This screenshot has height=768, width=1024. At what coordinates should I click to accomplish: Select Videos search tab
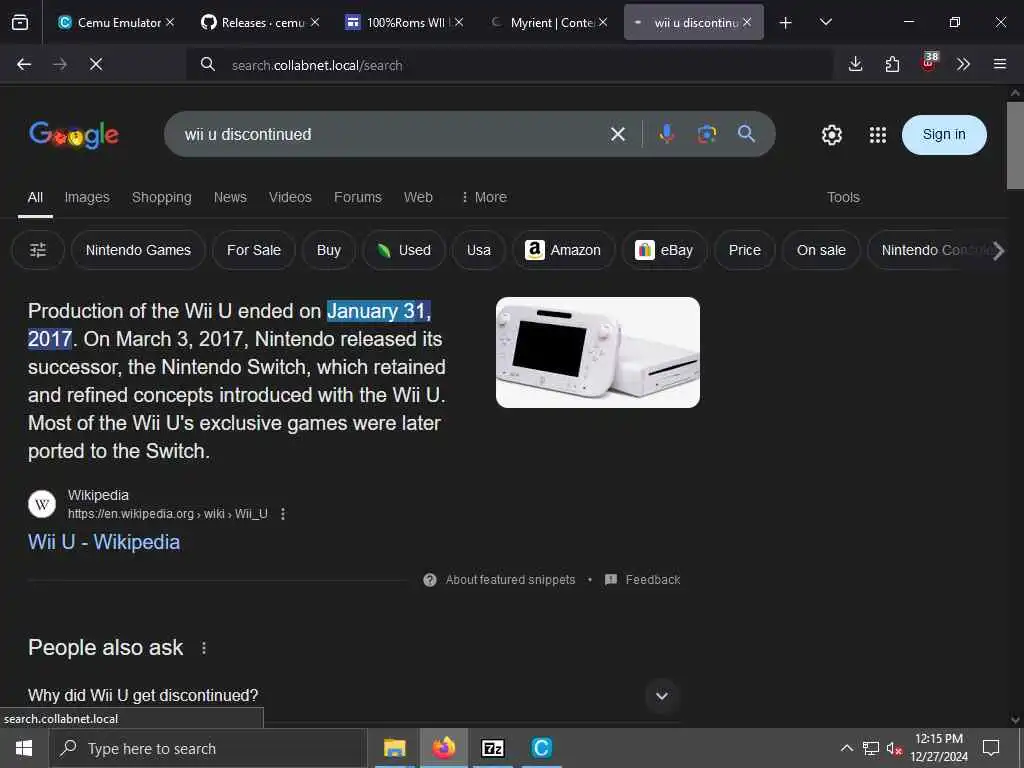tap(290, 197)
